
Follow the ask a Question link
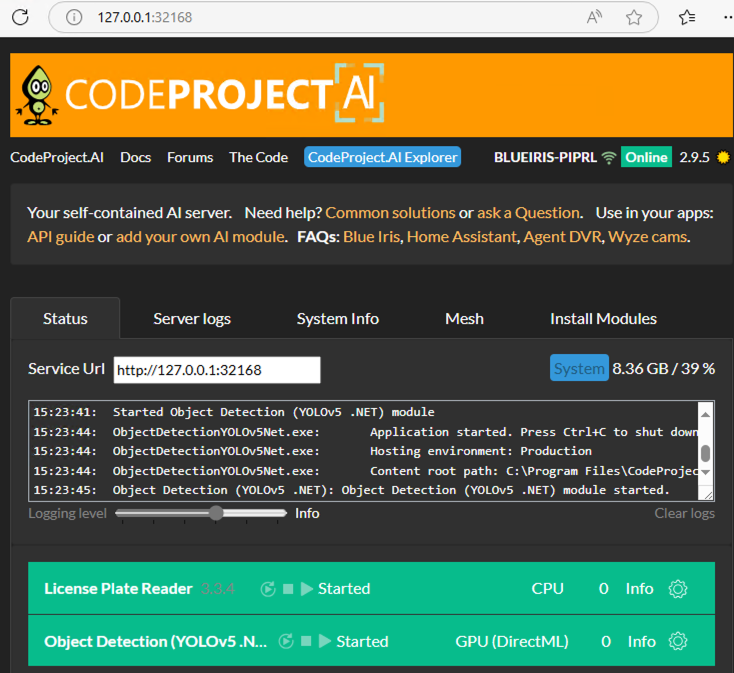[528, 213]
